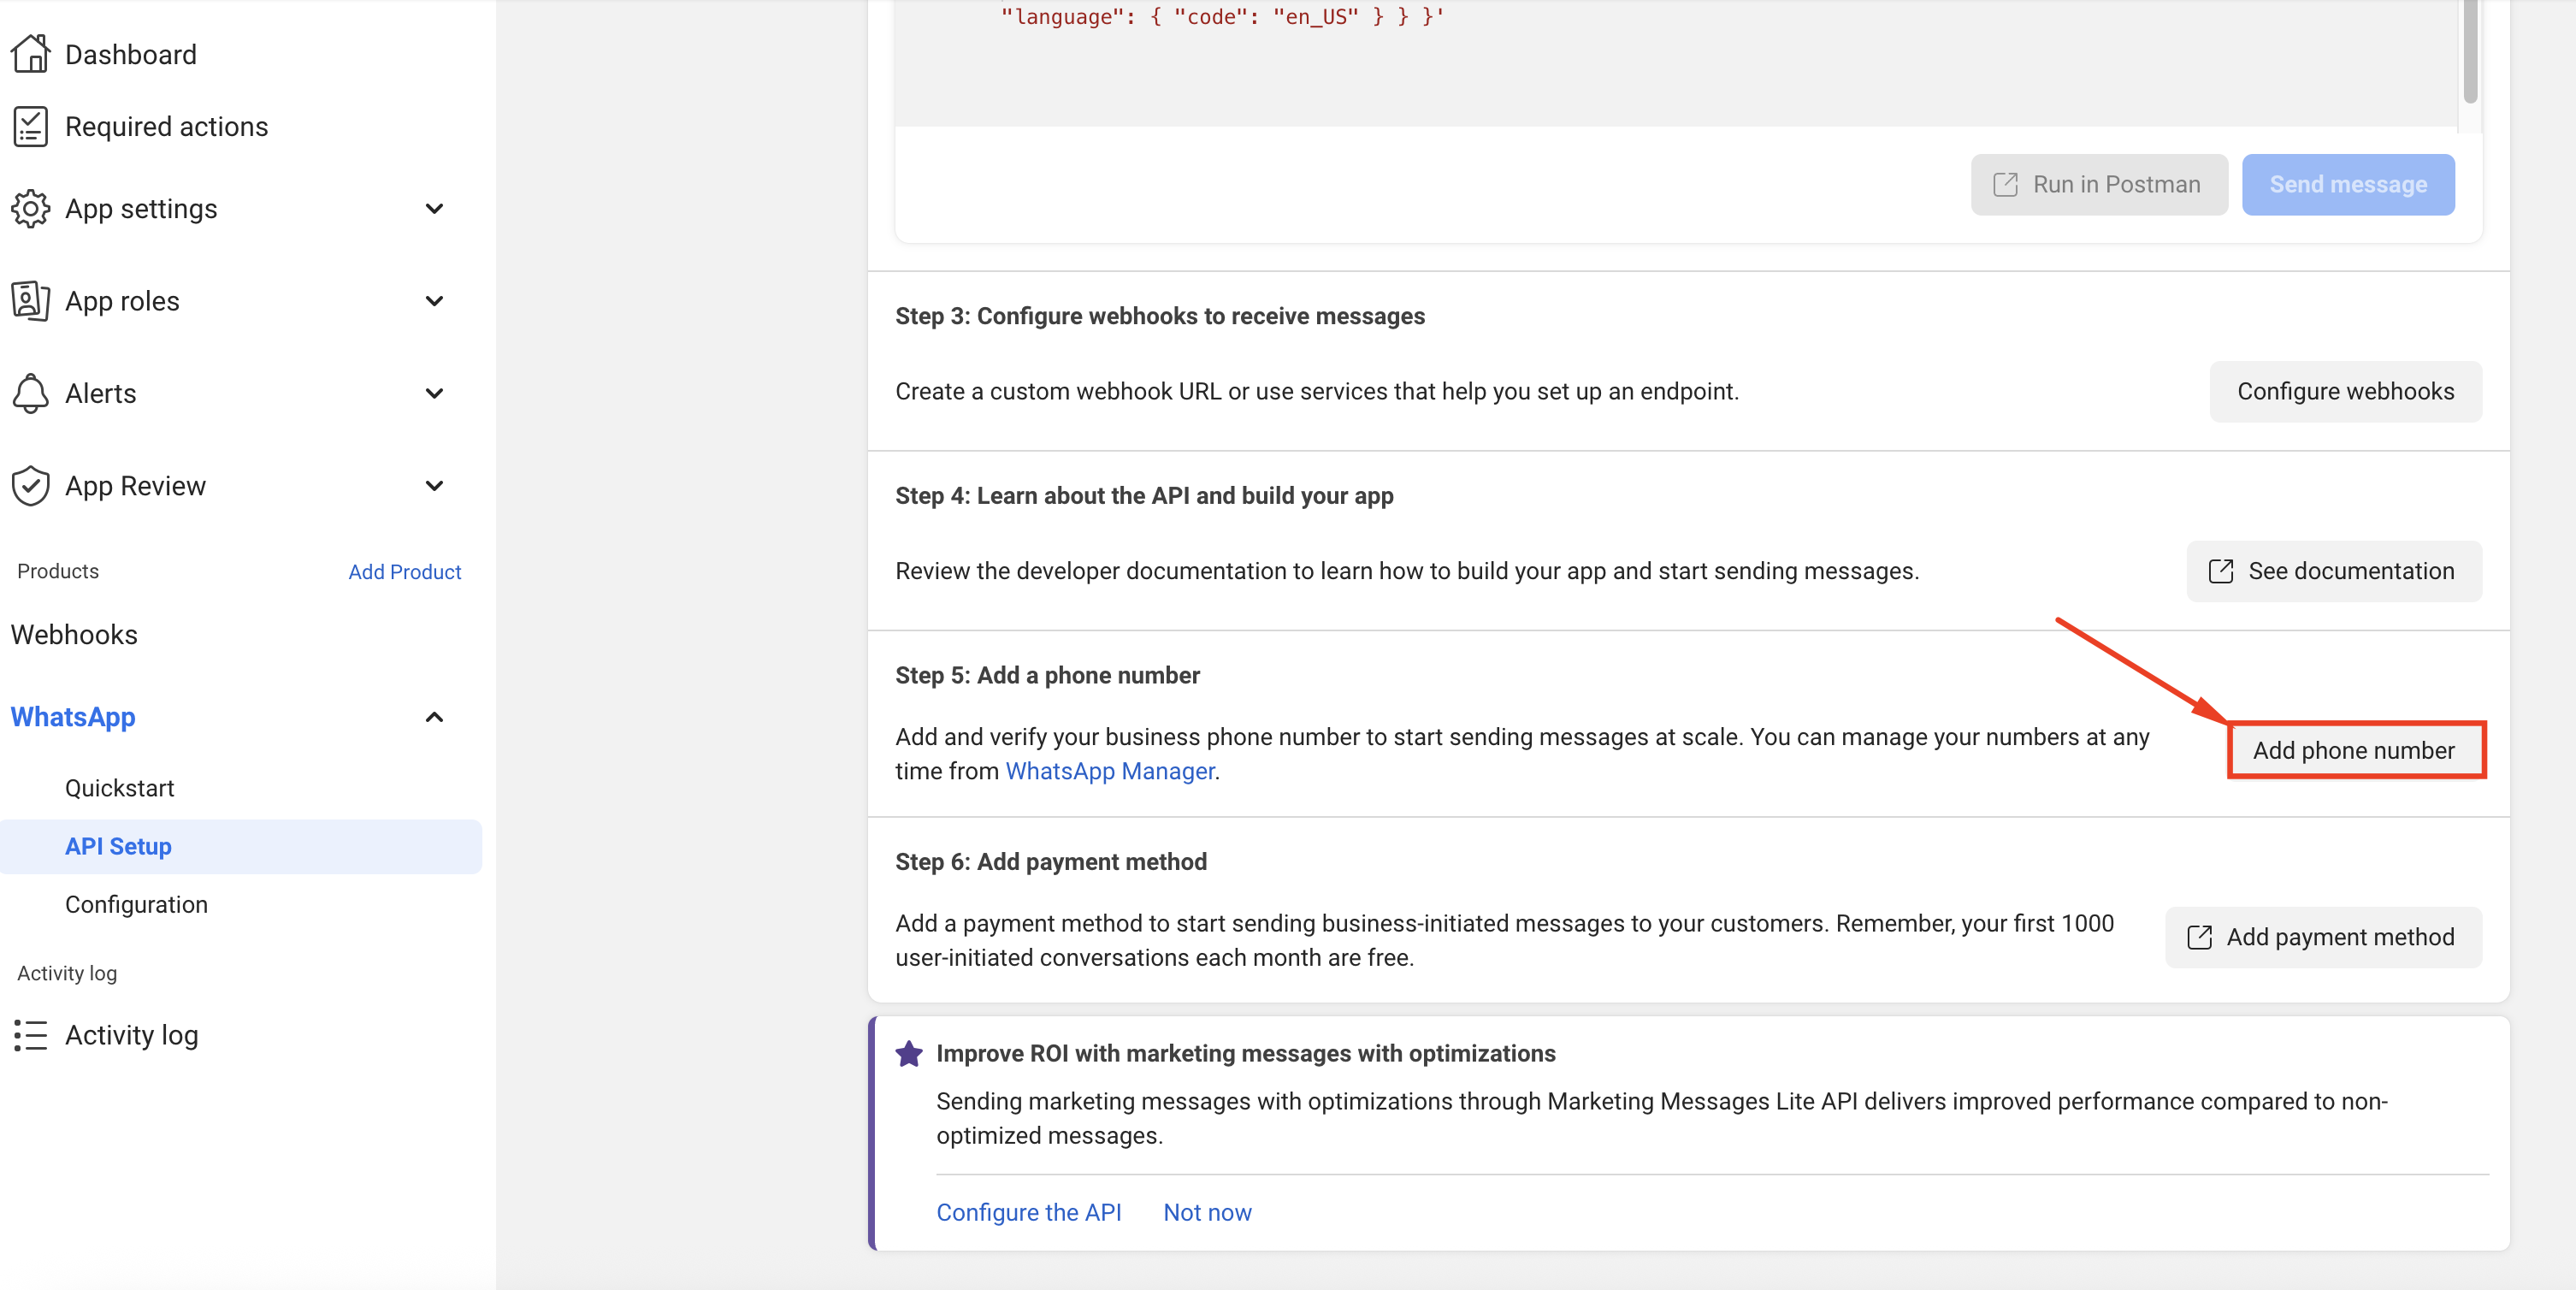
Task: Expand the App Review chevron
Action: click(x=434, y=486)
